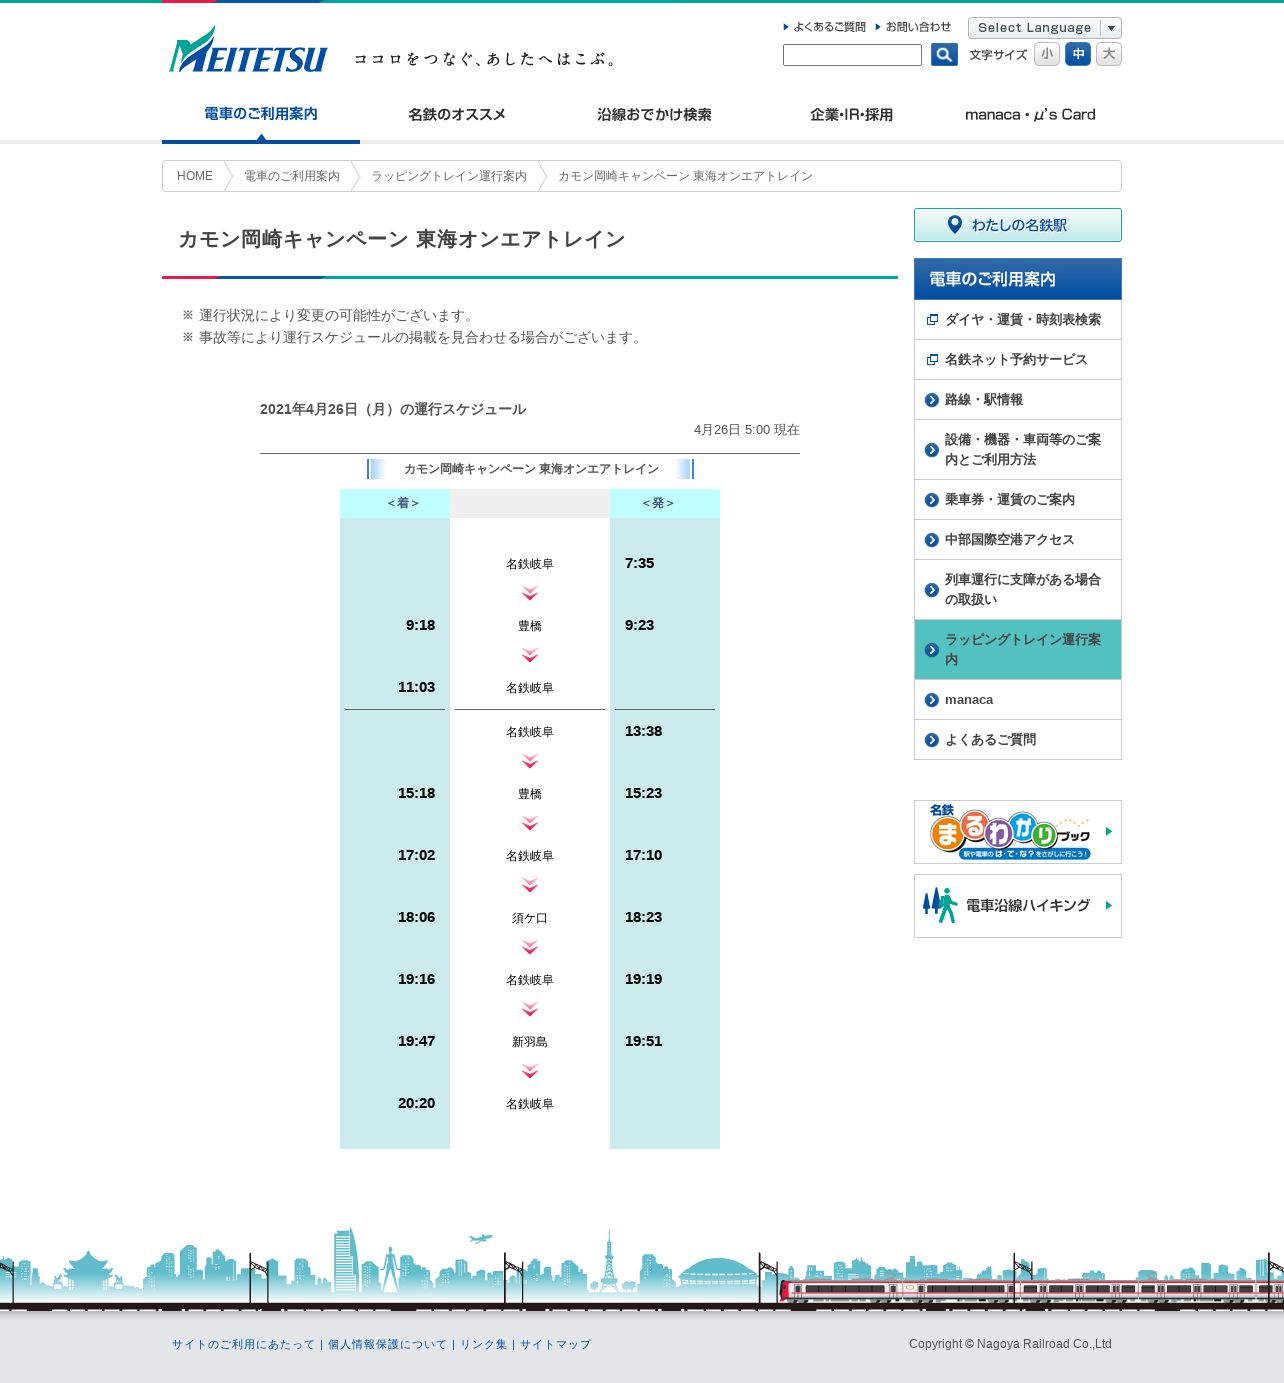Open 列車運行に支障がある場合の取扱い sidebar item
This screenshot has height=1383, width=1284.
[1018, 590]
